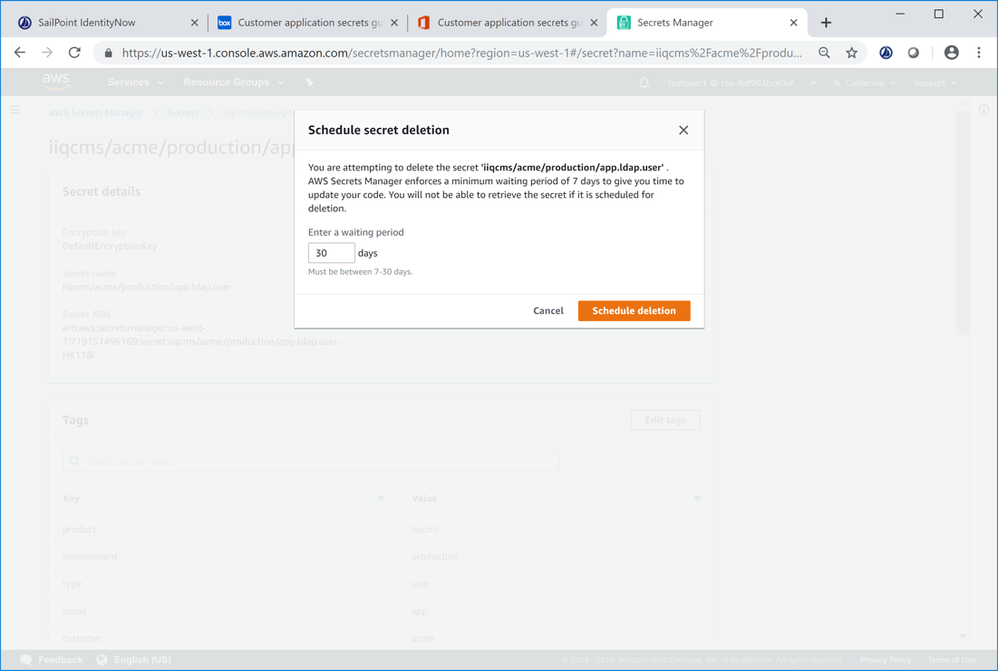Open the N. California region dropdown

pyautogui.click(x=865, y=83)
